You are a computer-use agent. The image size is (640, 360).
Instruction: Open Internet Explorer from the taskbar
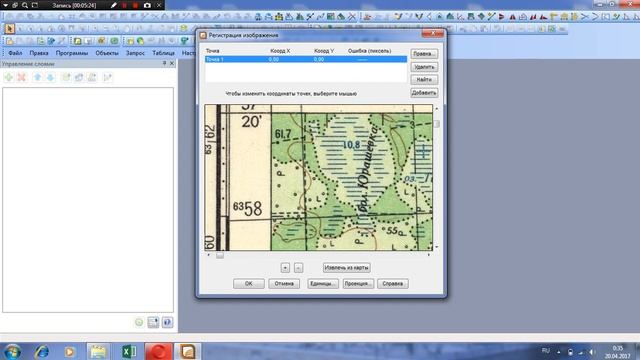[x=42, y=351]
